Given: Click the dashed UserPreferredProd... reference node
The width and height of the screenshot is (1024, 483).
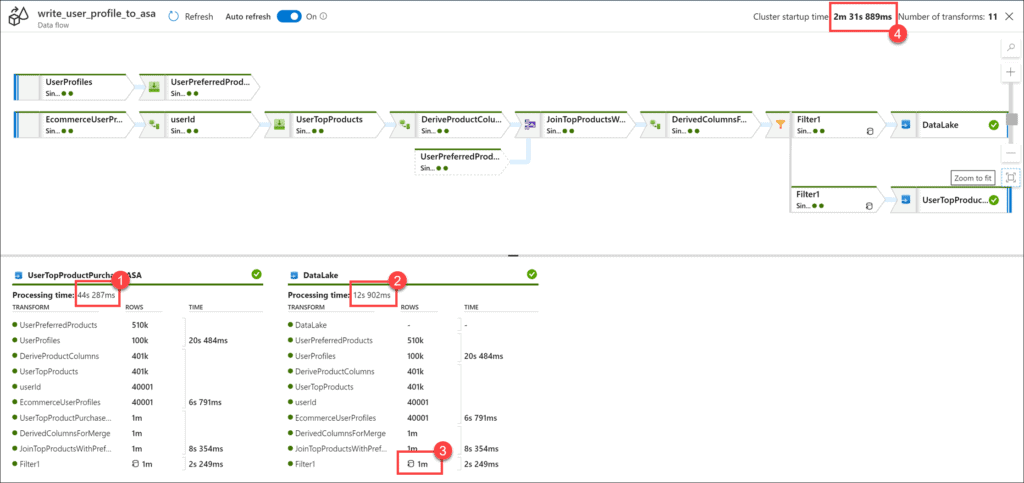Looking at the screenshot, I should tap(458, 162).
